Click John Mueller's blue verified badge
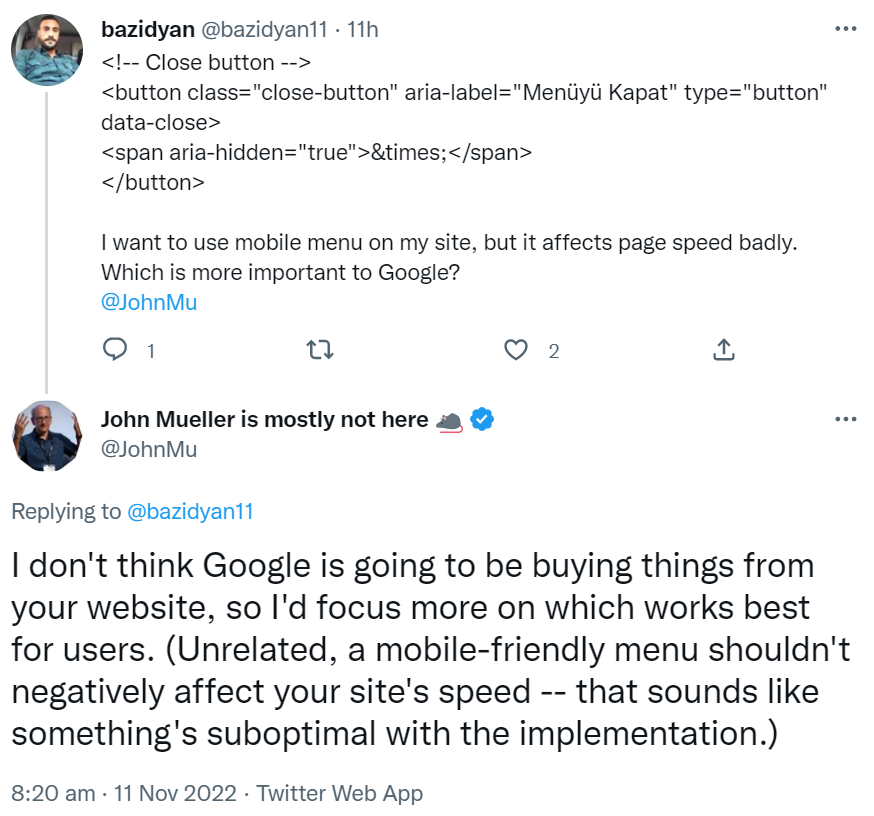 (x=482, y=419)
